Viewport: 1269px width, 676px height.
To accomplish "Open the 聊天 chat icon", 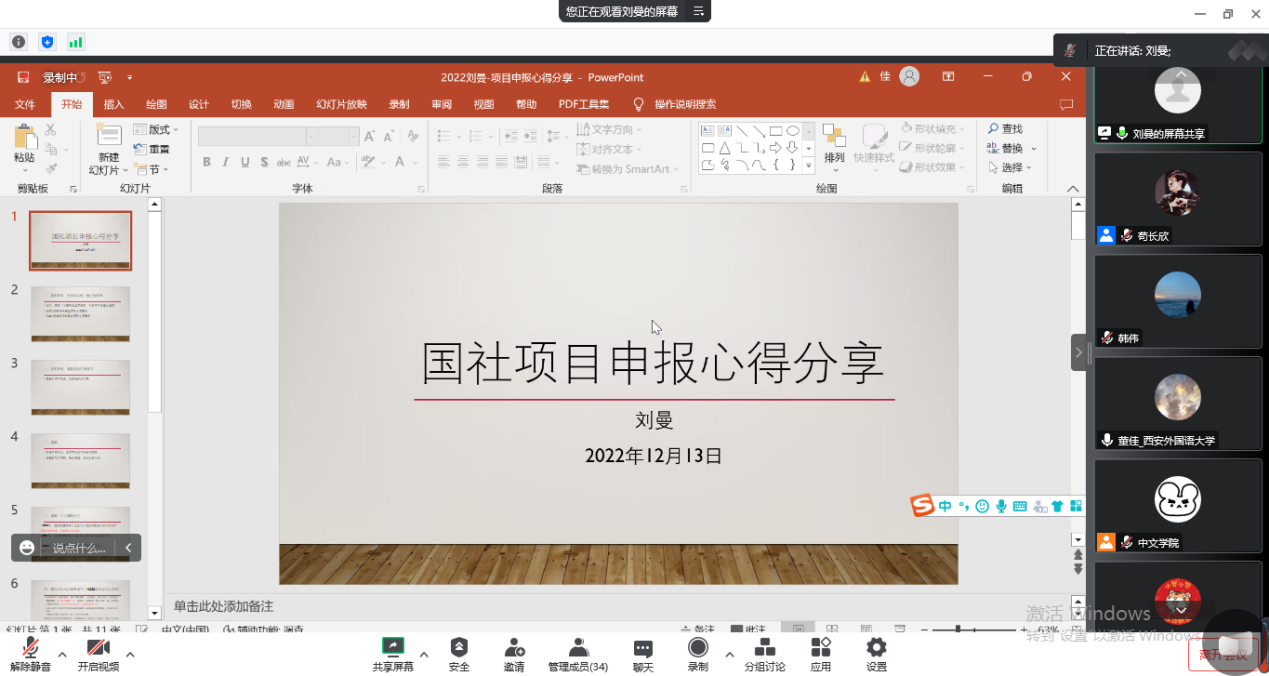I will [x=643, y=649].
